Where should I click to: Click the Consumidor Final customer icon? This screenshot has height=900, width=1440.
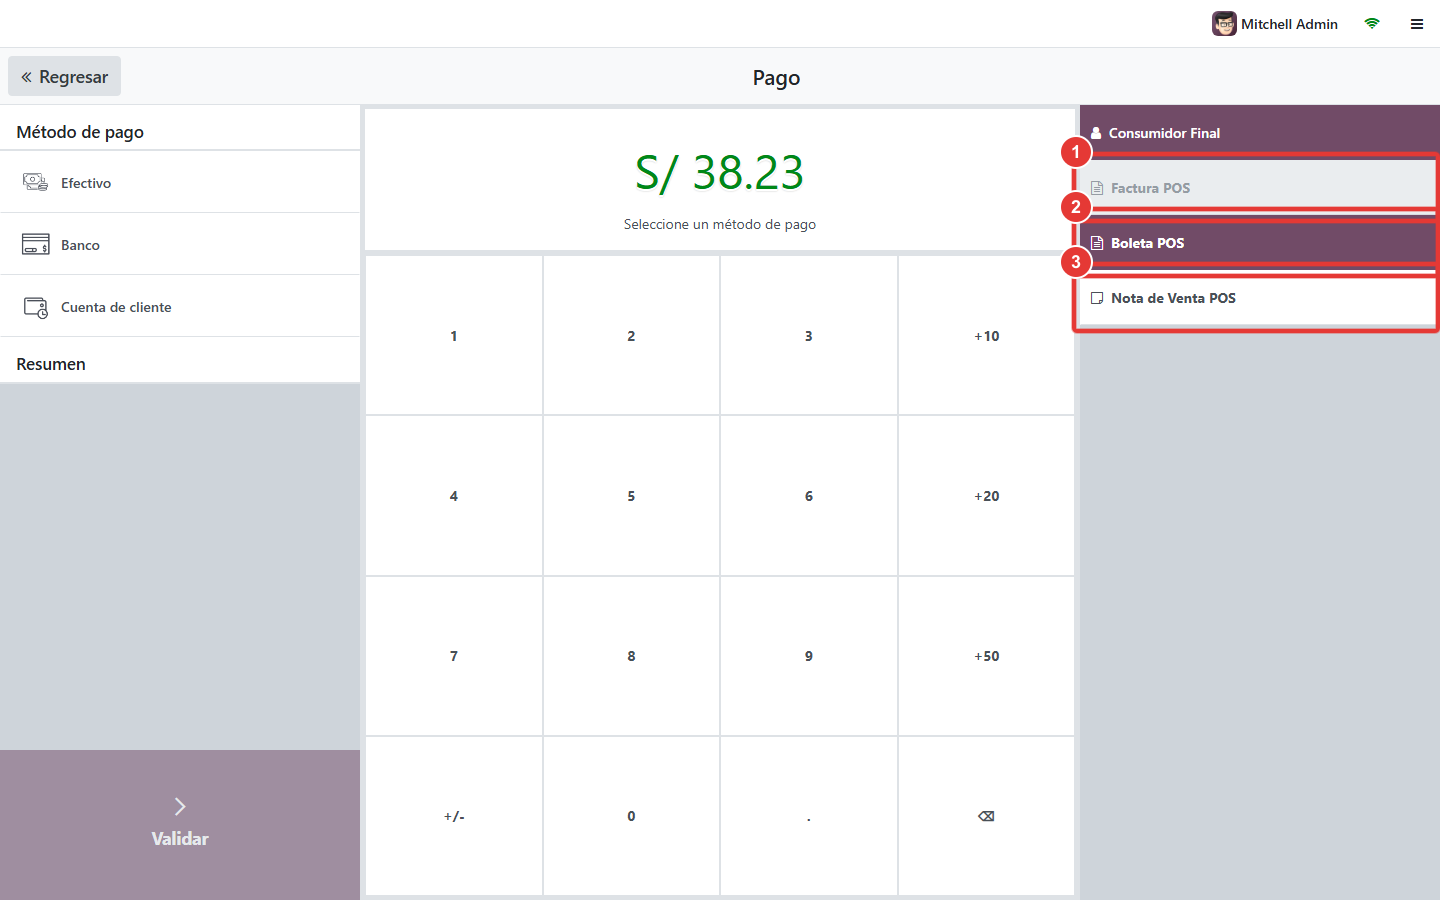pos(1096,133)
